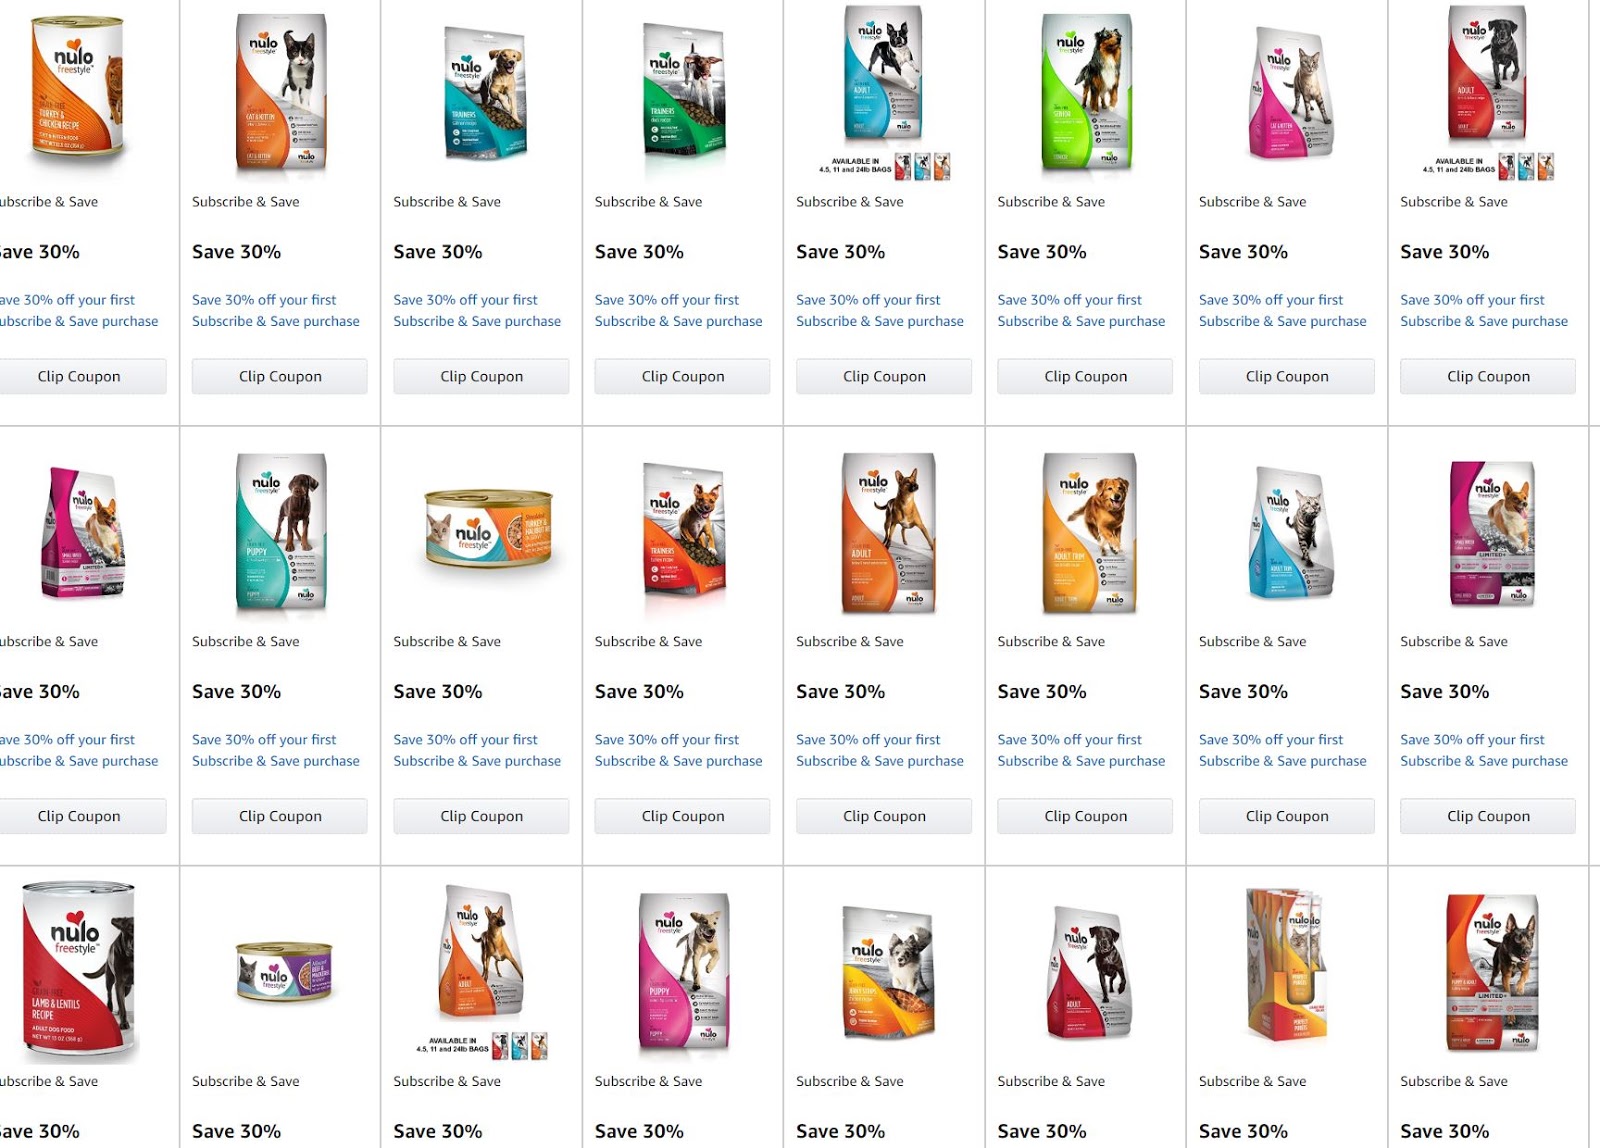Open Save 30% link under red Adult bag
Screen dimensions: 1600x1148
(1484, 310)
